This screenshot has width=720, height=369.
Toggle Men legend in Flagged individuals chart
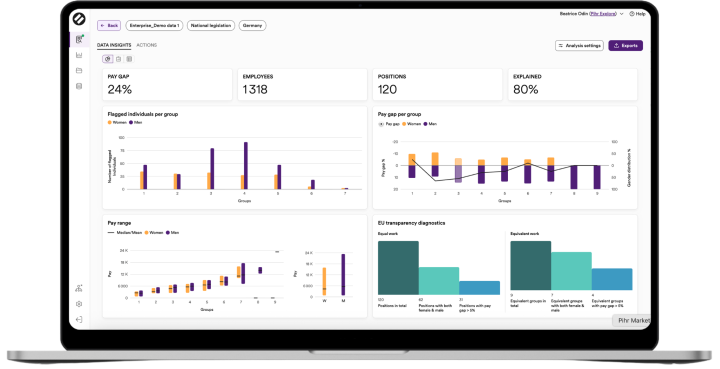(x=135, y=123)
